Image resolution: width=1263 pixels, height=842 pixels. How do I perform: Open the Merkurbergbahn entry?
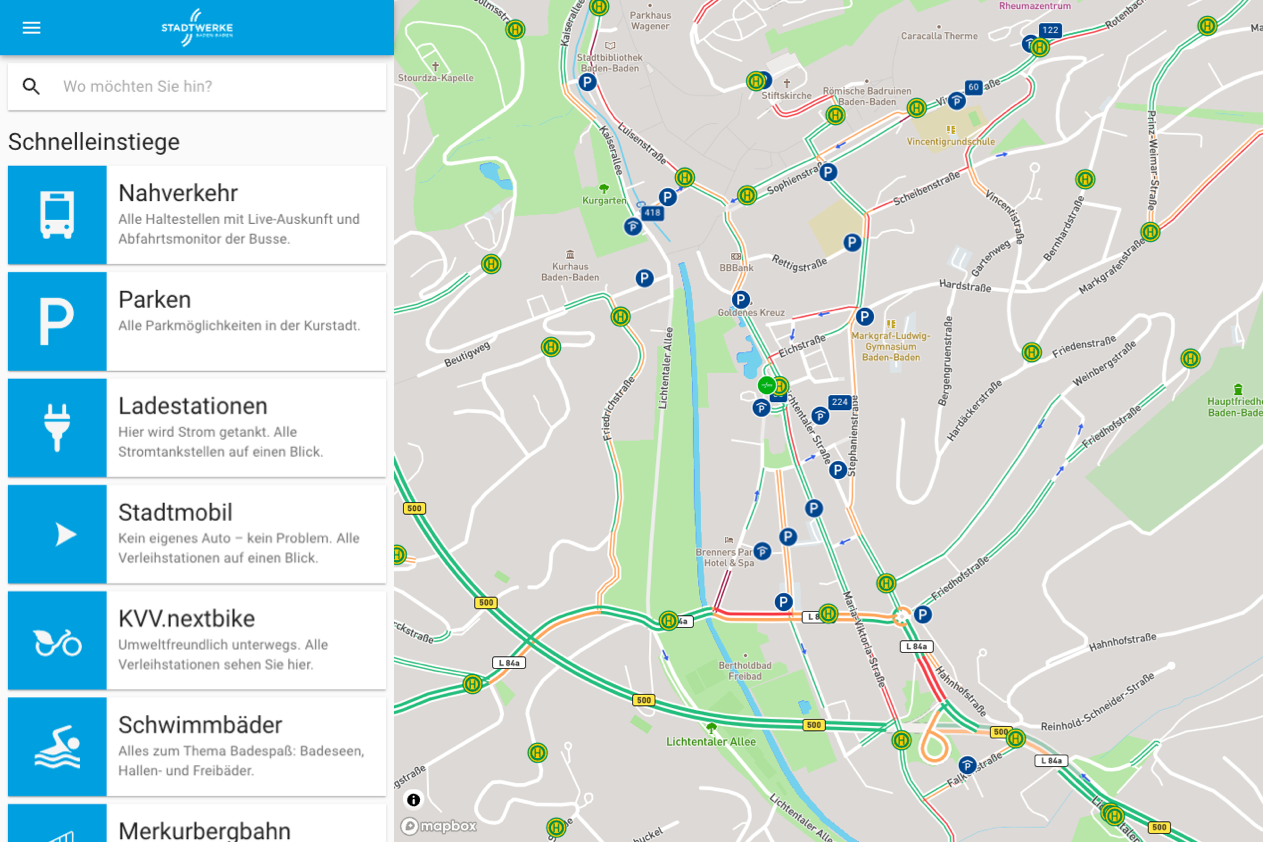pyautogui.click(x=204, y=830)
